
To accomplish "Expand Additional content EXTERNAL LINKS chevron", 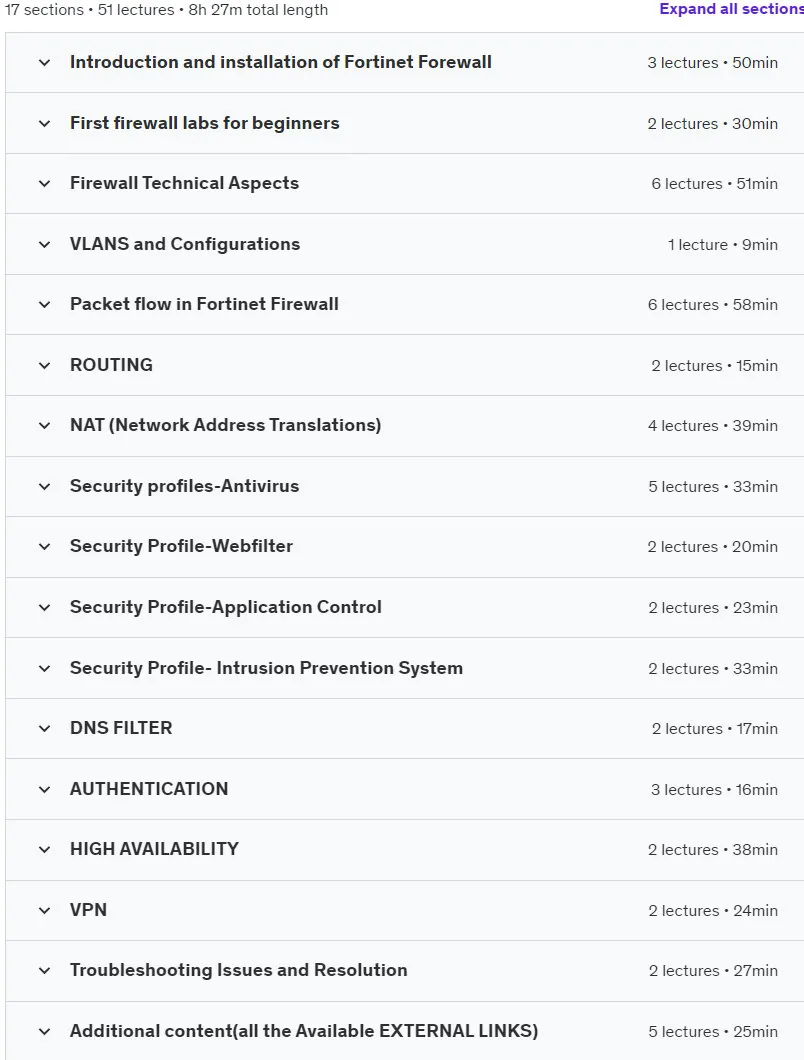I will 45,1032.
